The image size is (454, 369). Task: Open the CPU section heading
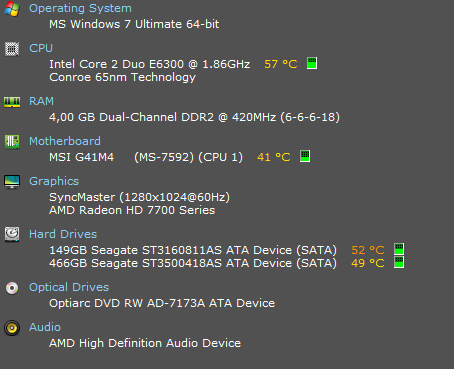pyautogui.click(x=41, y=48)
